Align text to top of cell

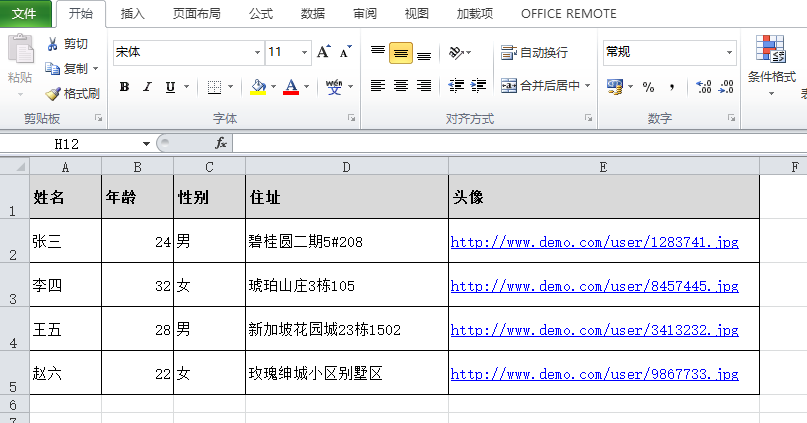click(x=378, y=52)
